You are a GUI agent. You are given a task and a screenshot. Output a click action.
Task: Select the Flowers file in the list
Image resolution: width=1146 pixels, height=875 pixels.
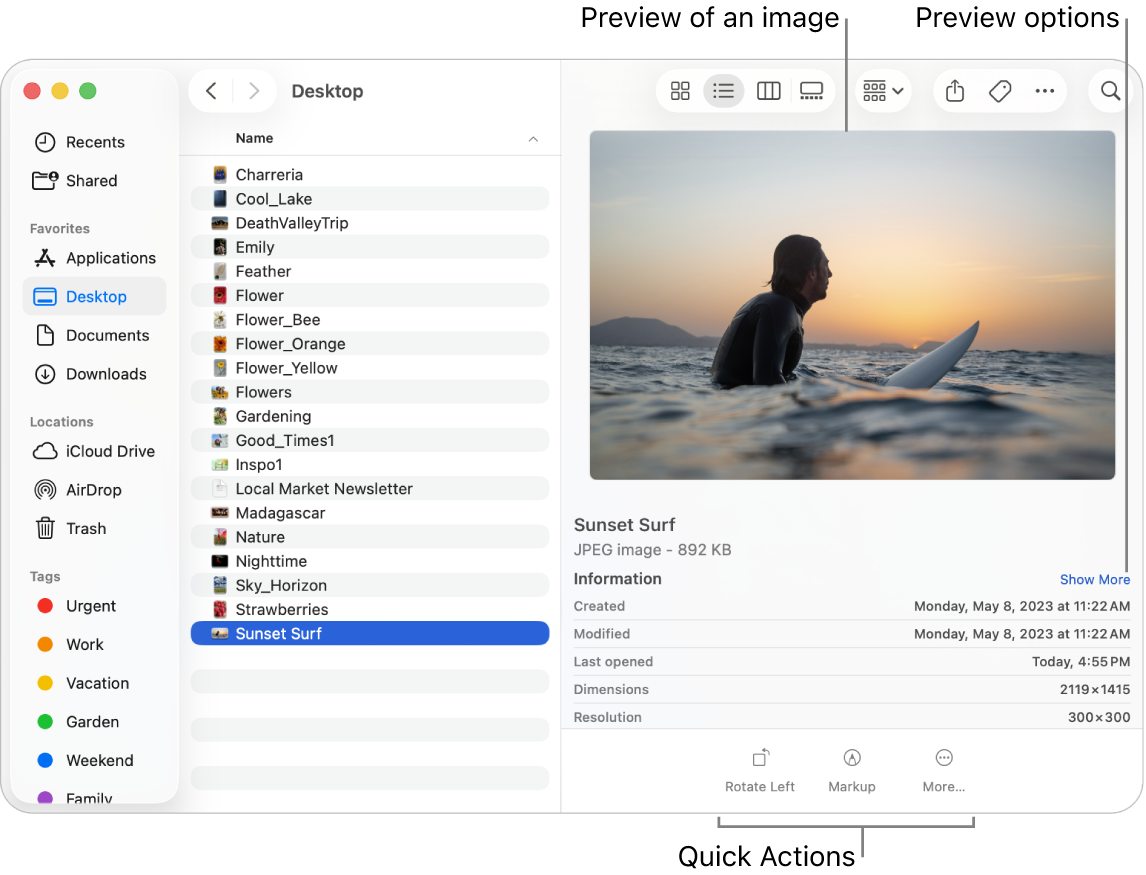point(261,391)
